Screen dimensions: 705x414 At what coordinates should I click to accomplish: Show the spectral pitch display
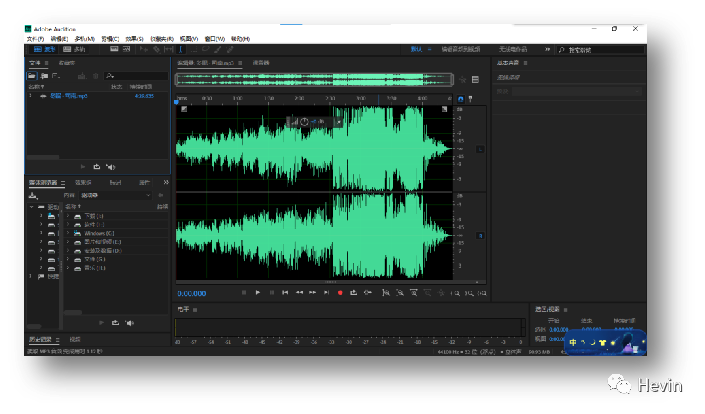tap(127, 49)
